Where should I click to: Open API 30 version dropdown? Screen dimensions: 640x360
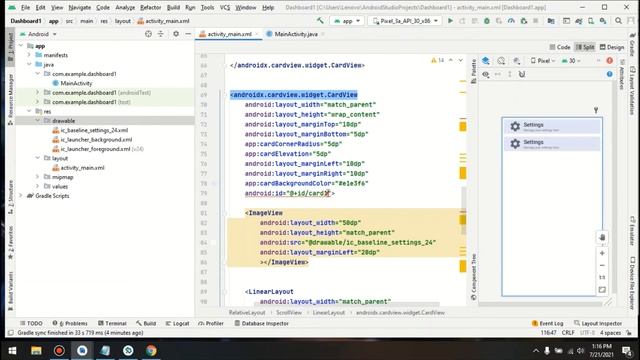571,61
